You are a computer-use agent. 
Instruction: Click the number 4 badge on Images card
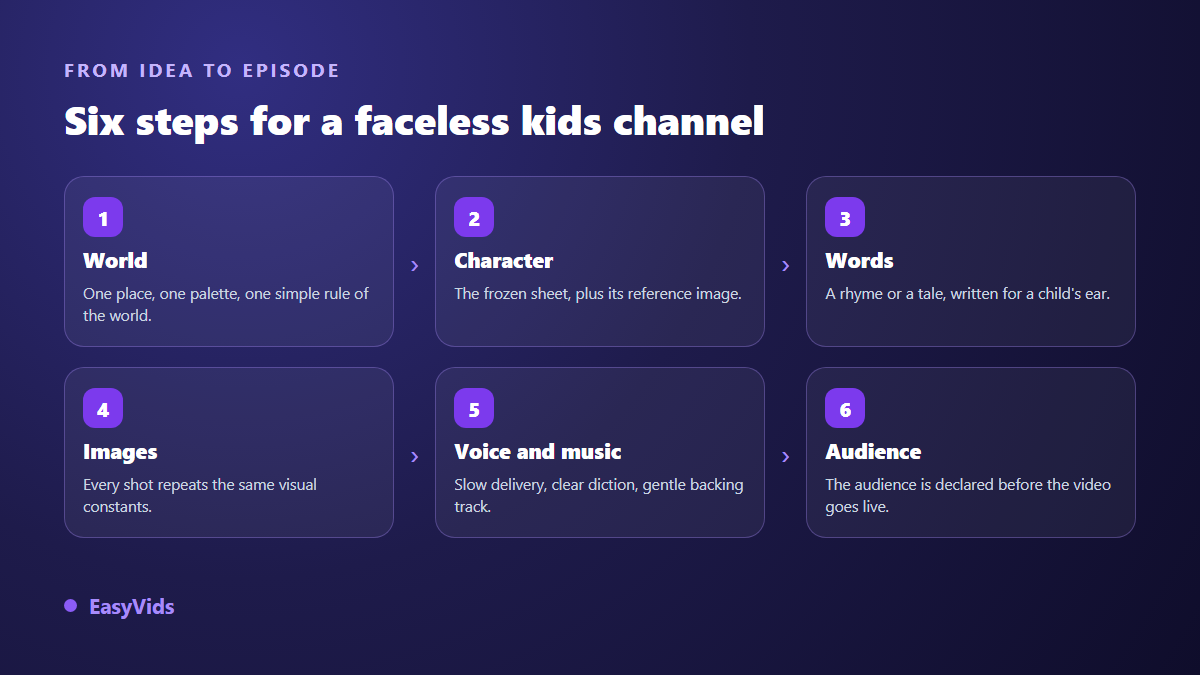point(103,408)
